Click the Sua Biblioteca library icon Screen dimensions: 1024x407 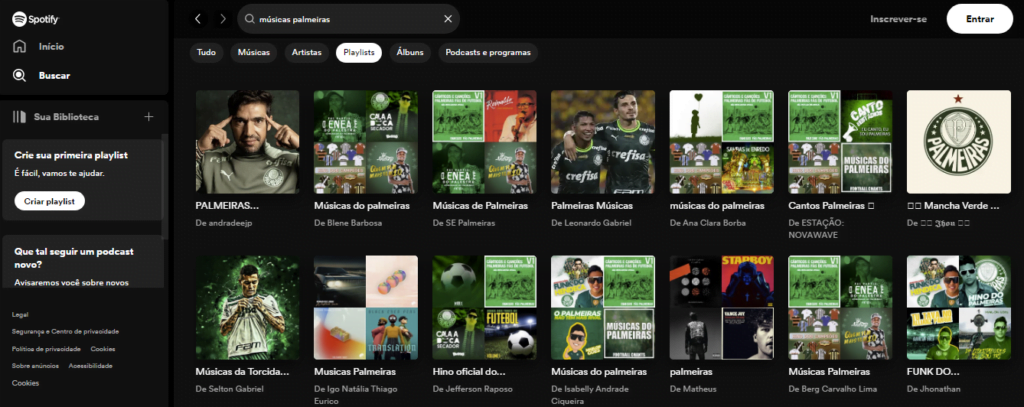[x=20, y=117]
